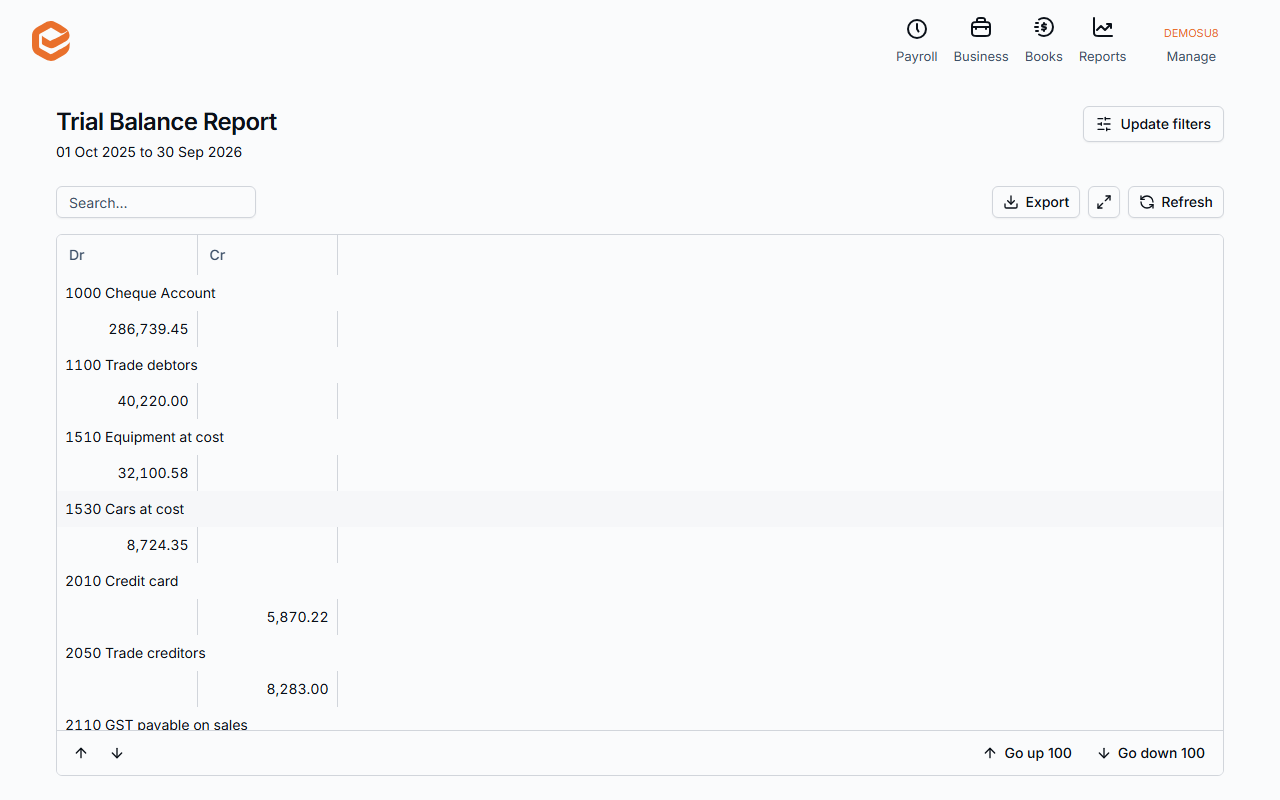Click the Update filters button
Screen dimensions: 1280x800
click(x=1153, y=124)
